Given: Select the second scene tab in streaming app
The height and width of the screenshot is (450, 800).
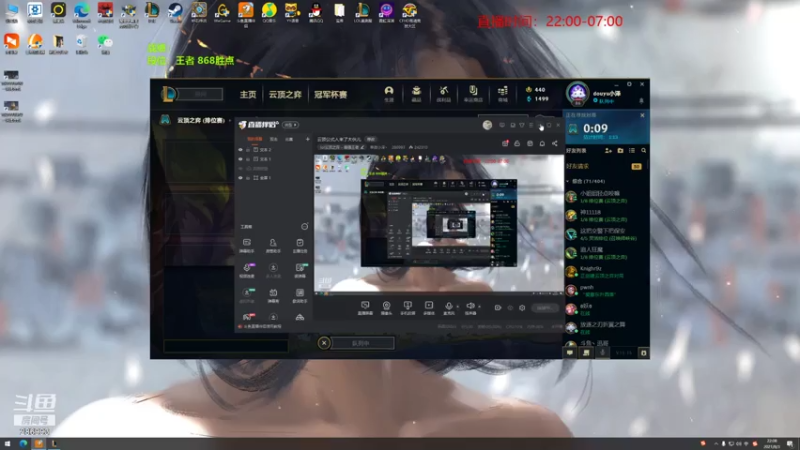Looking at the screenshot, I should pos(274,139).
